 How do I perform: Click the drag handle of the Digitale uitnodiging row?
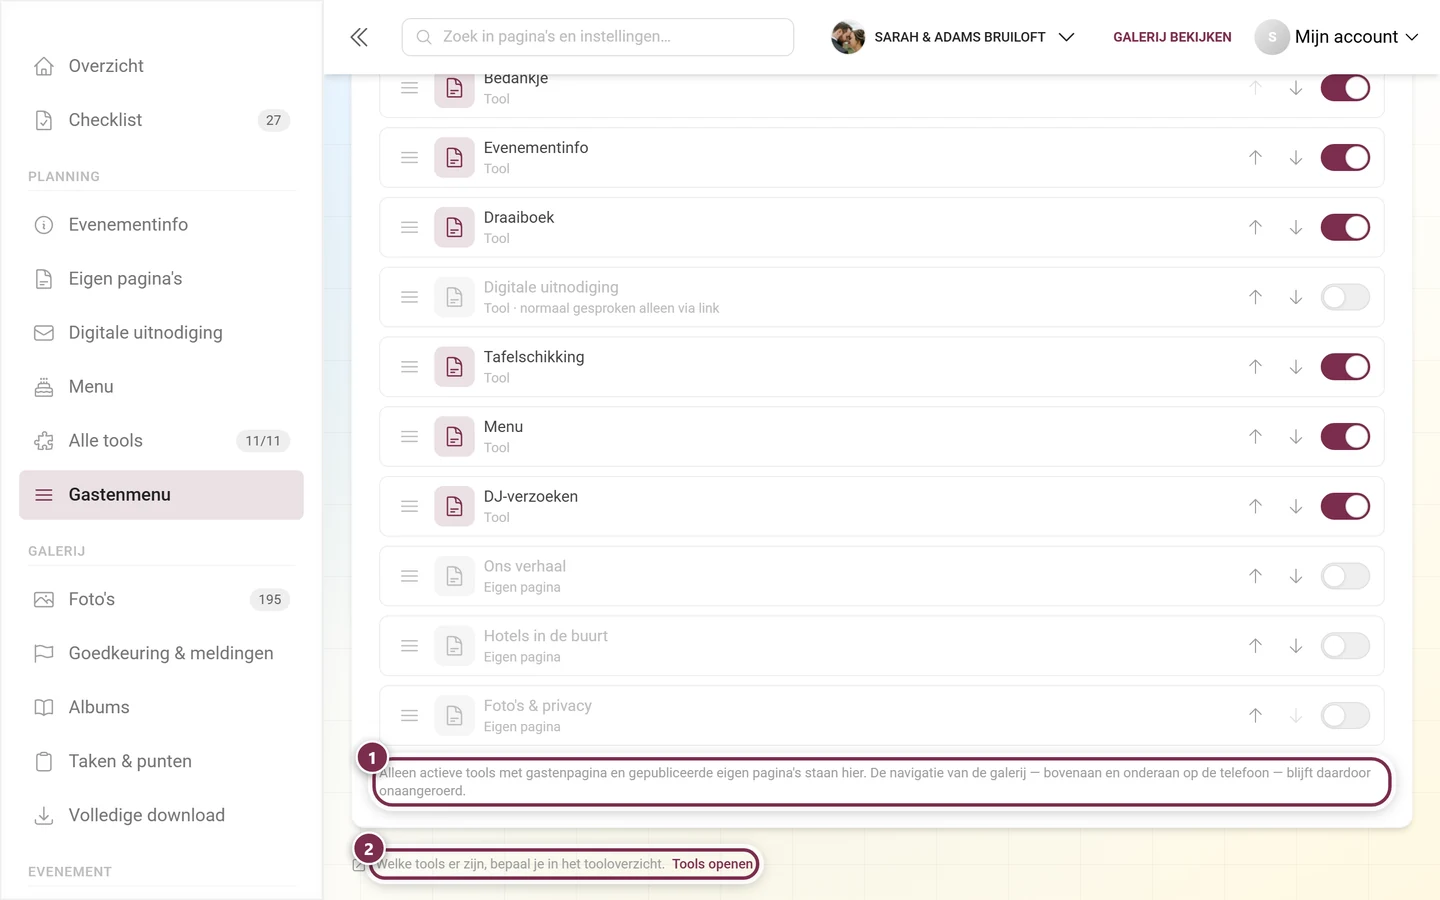[409, 297]
